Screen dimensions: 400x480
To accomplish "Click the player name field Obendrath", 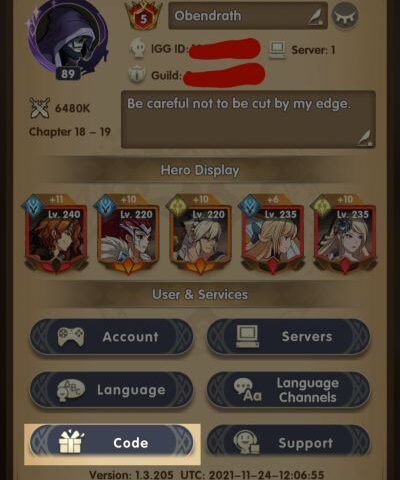I will point(248,16).
